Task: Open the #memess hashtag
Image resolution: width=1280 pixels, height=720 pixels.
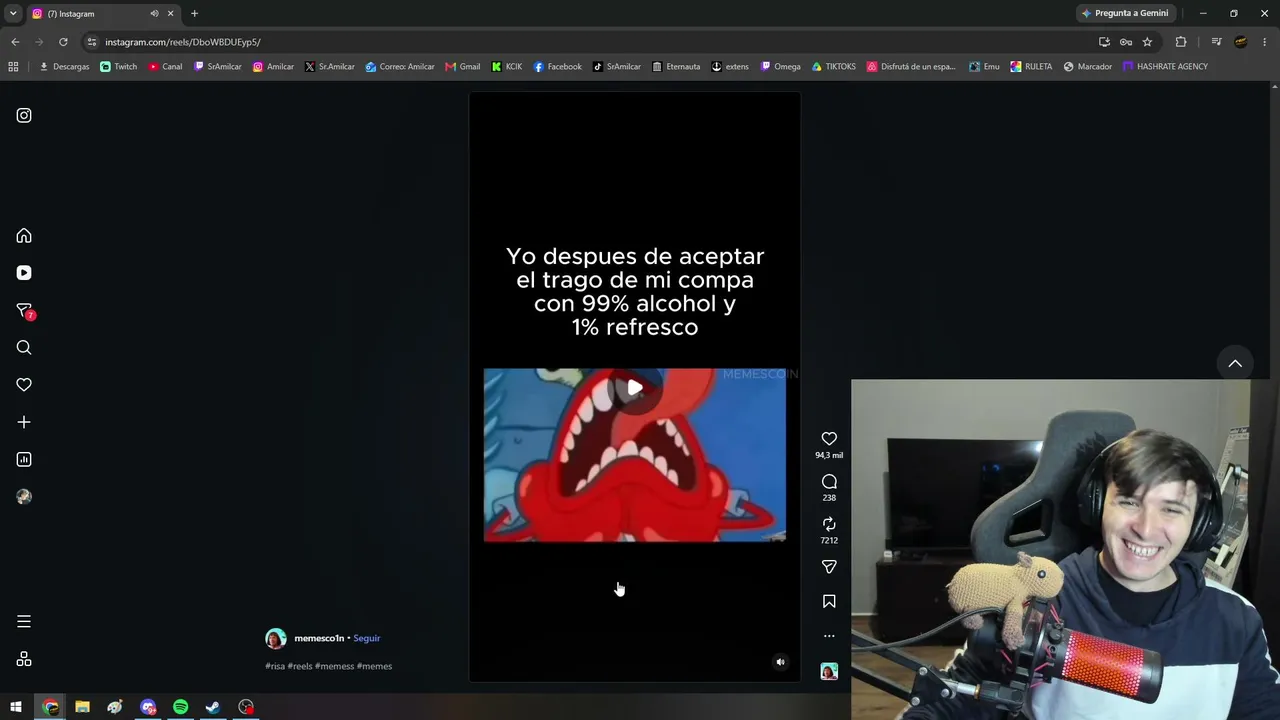Action: pos(334,666)
